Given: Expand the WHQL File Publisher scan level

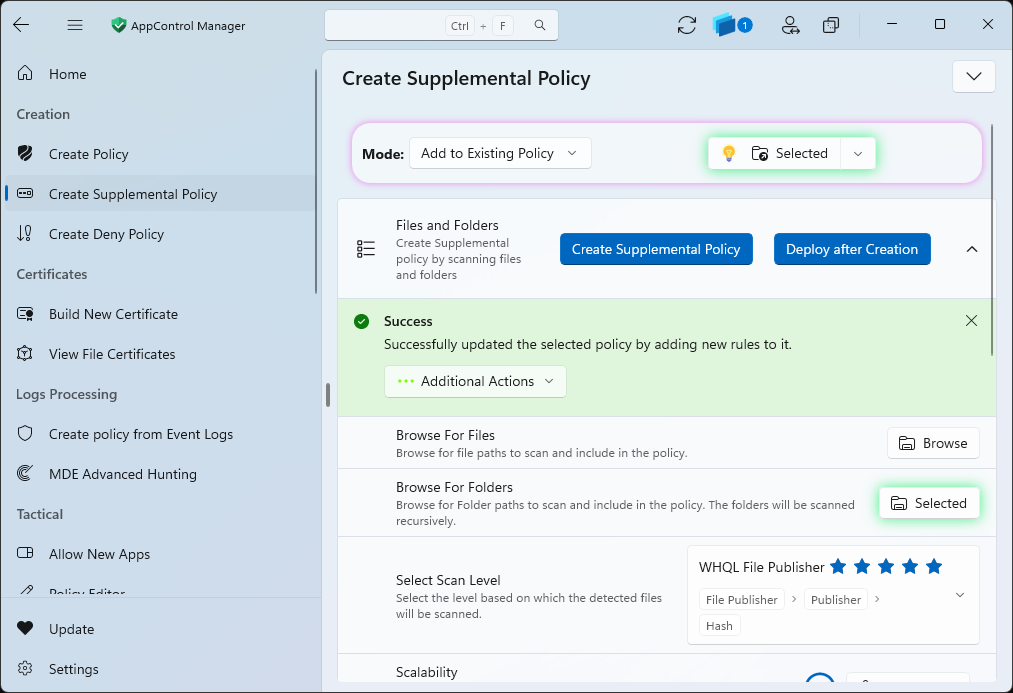Looking at the screenshot, I should 959,595.
